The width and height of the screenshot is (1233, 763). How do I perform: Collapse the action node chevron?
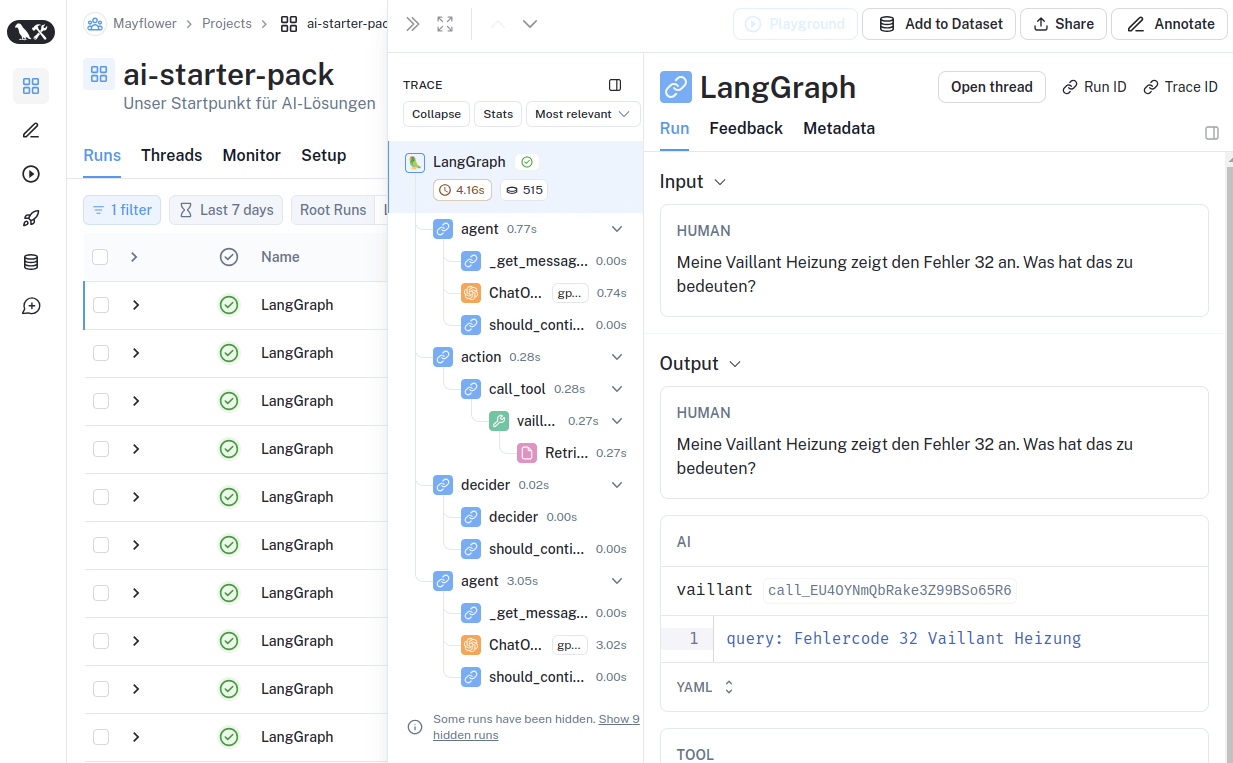pos(617,357)
